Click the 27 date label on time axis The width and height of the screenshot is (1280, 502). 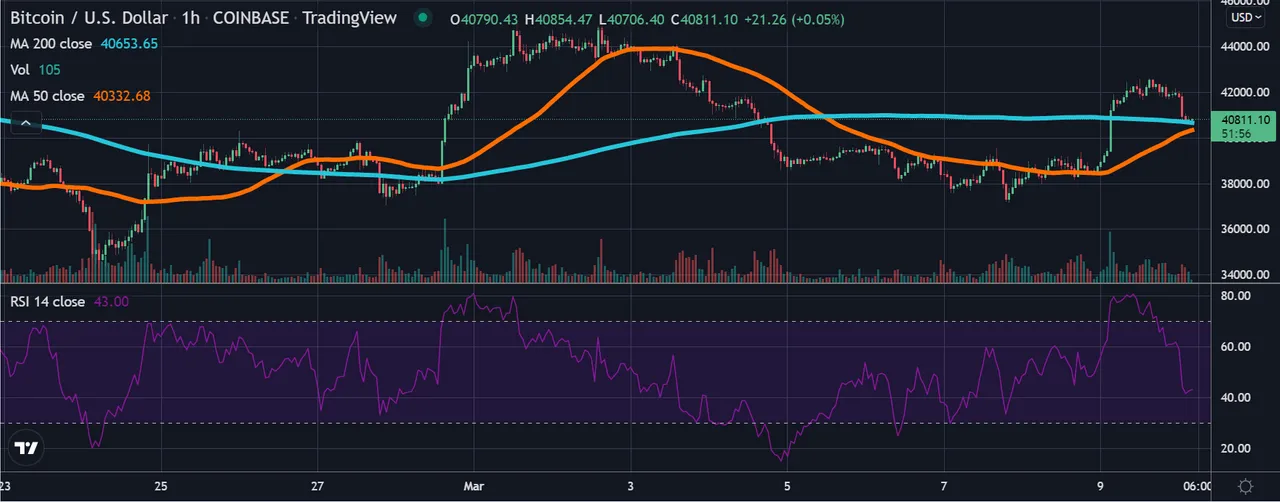(x=316, y=486)
